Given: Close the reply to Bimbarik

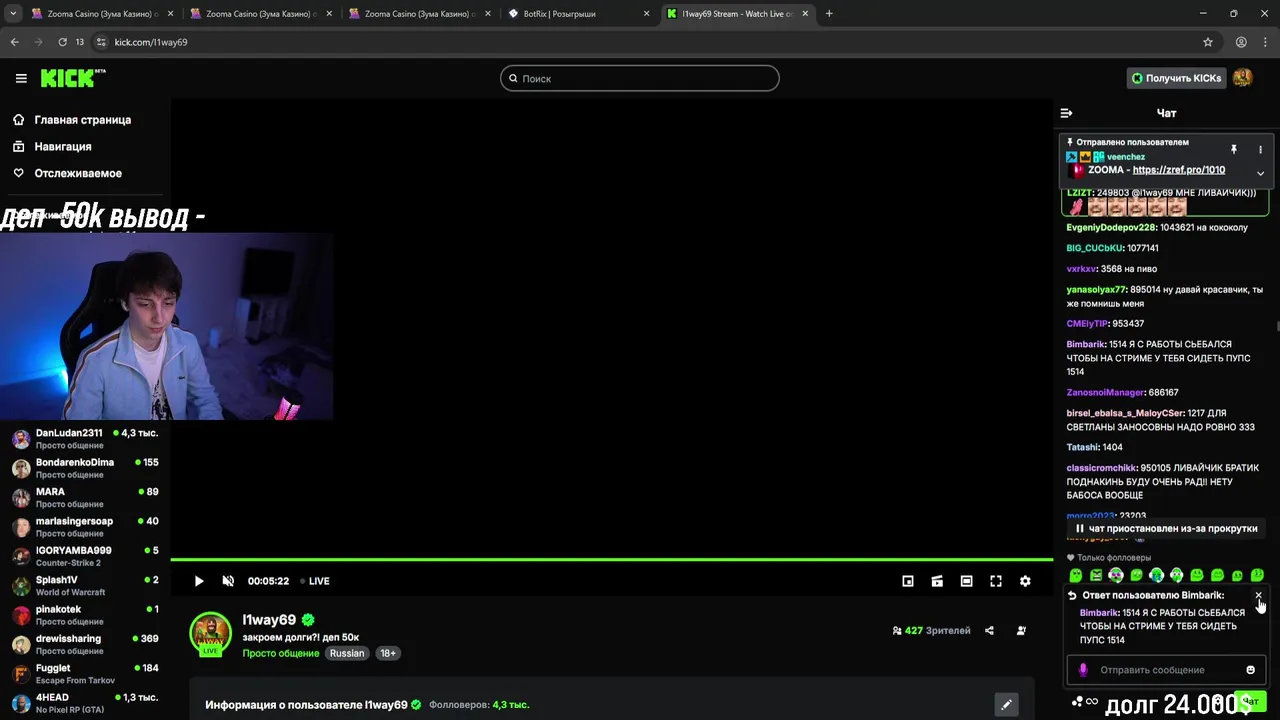Looking at the screenshot, I should pos(1258,595).
